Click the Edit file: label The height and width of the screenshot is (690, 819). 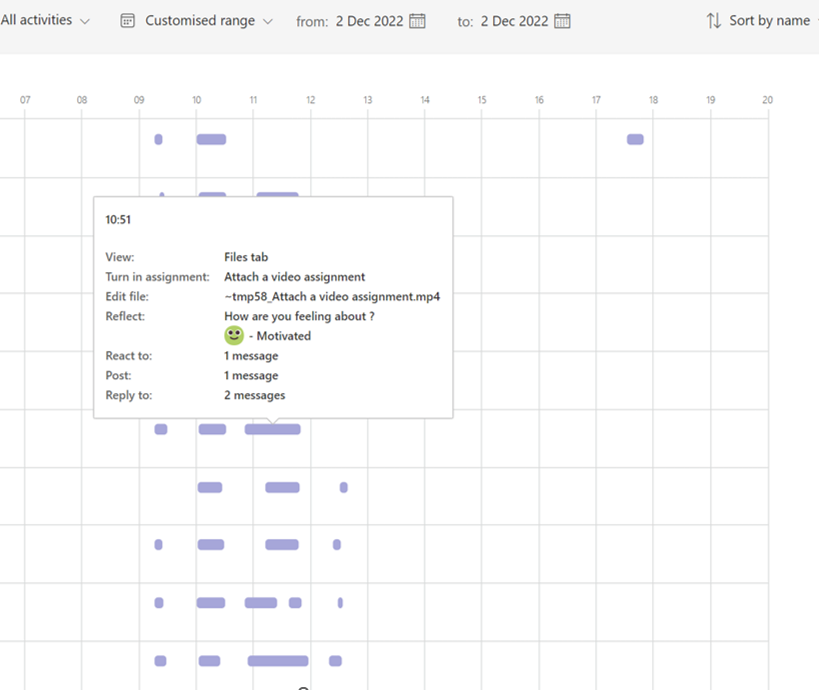127,297
